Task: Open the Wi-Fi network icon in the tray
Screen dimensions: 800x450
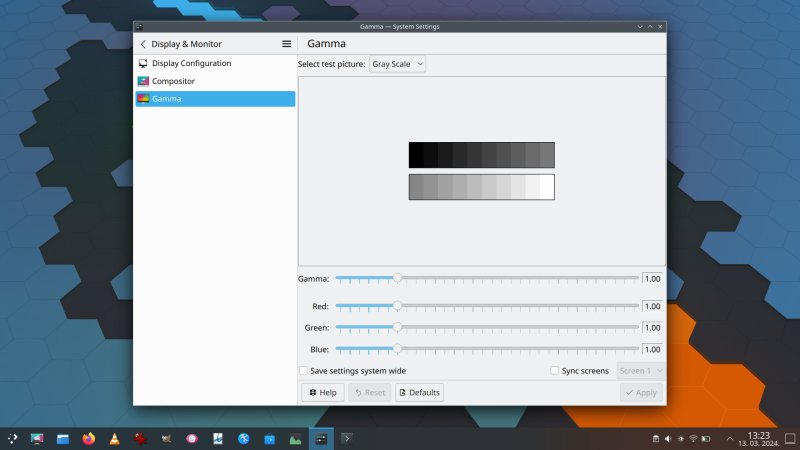Action: (692, 438)
